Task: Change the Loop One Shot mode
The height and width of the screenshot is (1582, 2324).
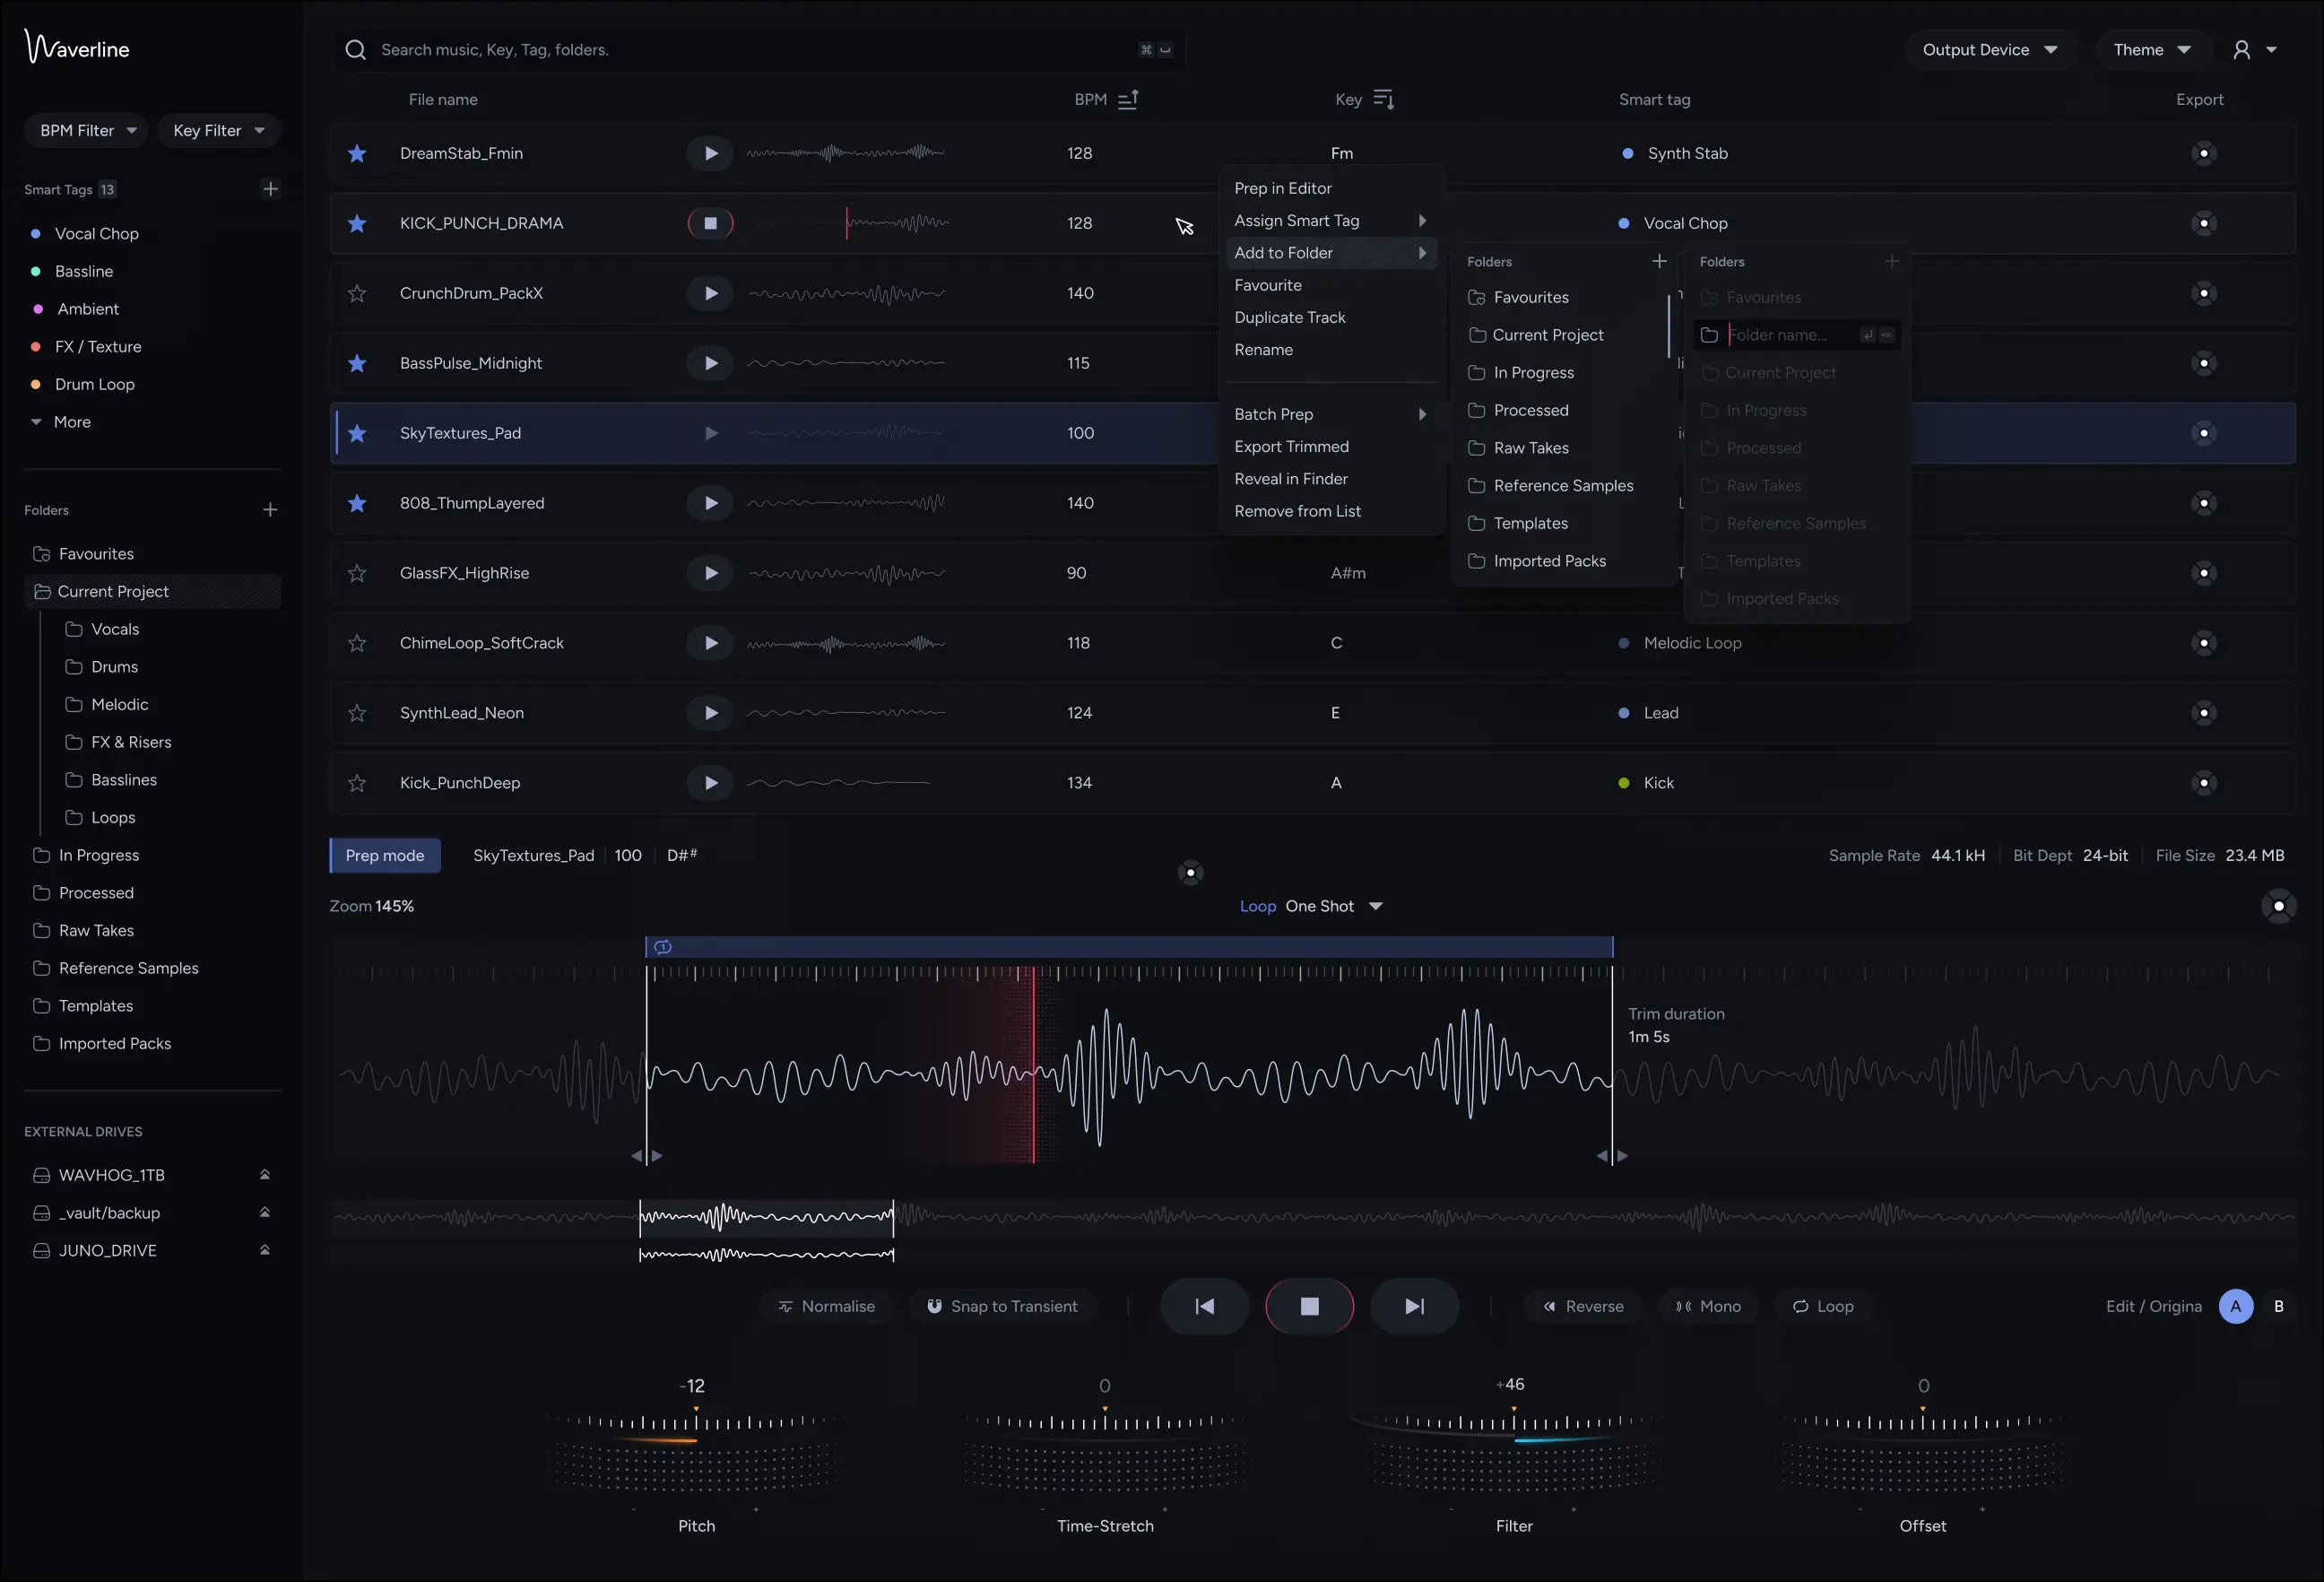Action: coord(1331,906)
